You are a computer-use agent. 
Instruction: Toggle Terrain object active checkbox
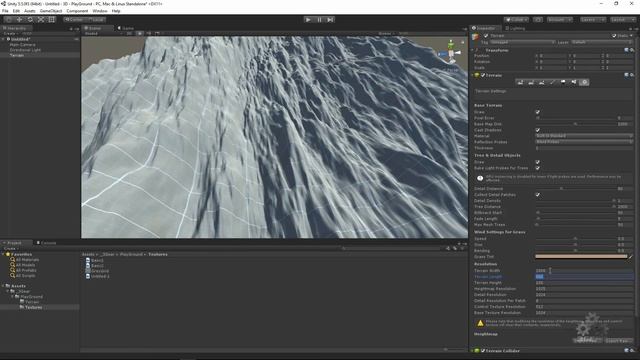point(486,36)
